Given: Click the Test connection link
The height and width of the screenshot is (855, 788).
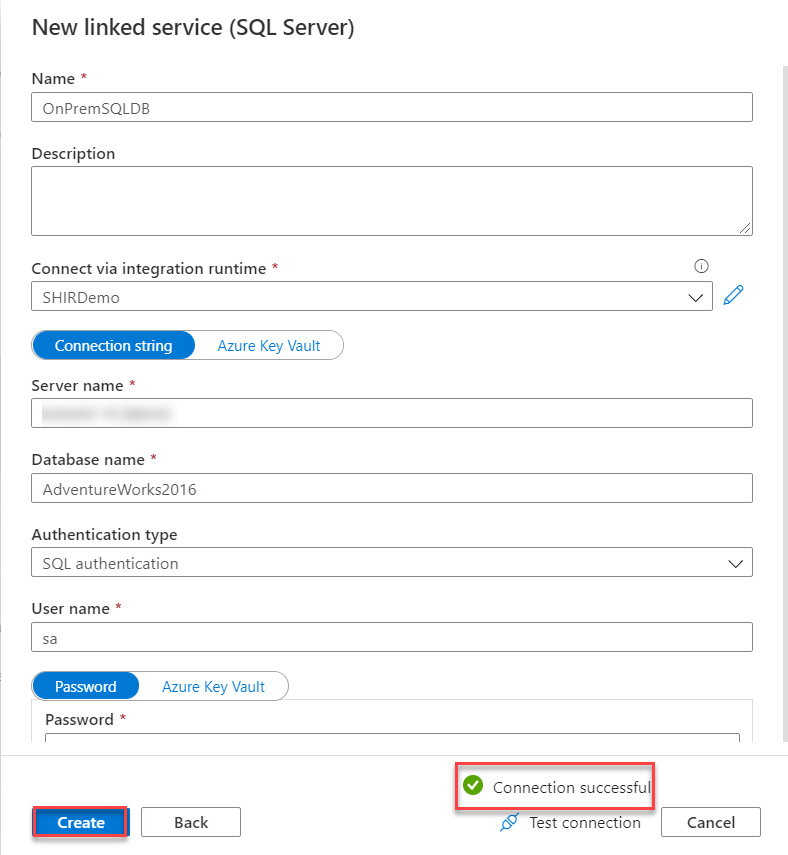Looking at the screenshot, I should coord(583,822).
